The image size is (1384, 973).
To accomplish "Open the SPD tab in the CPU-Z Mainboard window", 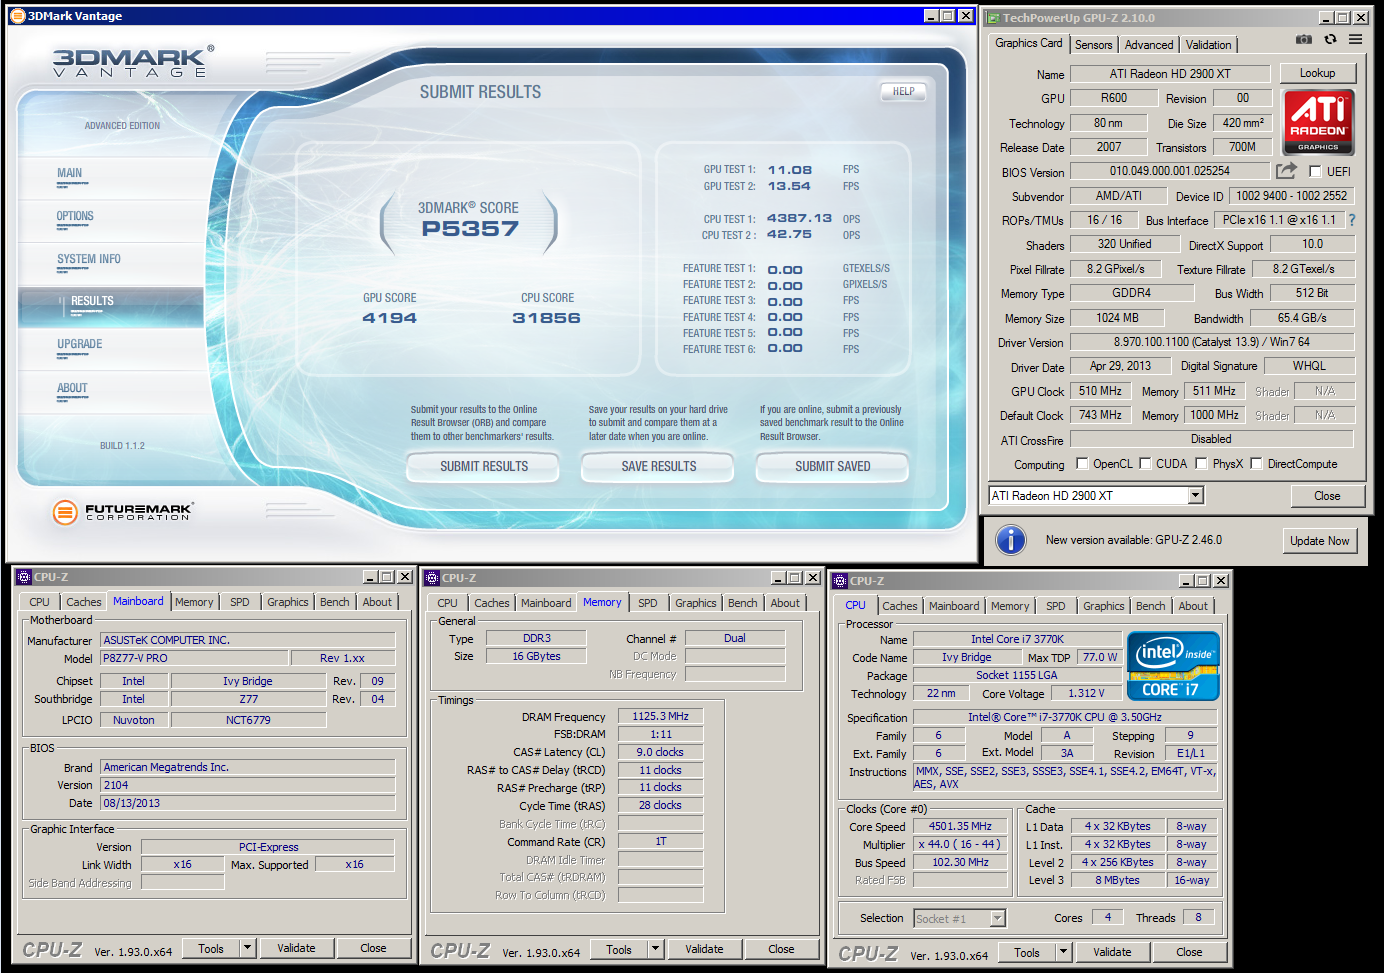I will click(240, 602).
